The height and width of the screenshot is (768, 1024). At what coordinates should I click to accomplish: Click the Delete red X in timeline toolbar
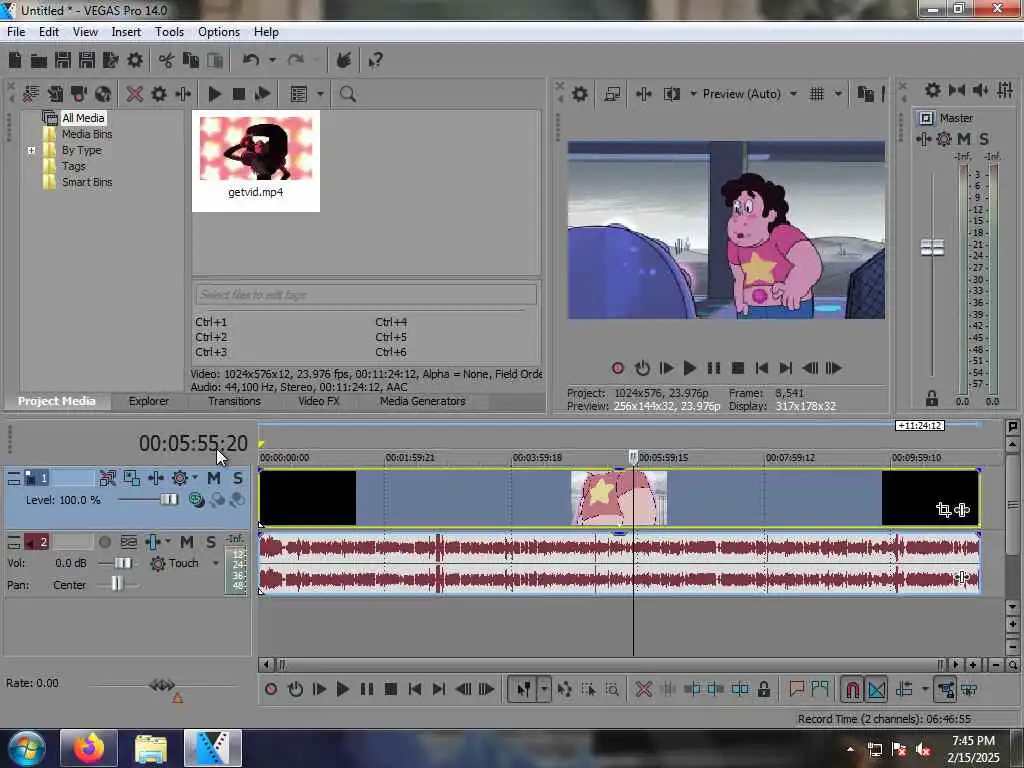[x=643, y=689]
